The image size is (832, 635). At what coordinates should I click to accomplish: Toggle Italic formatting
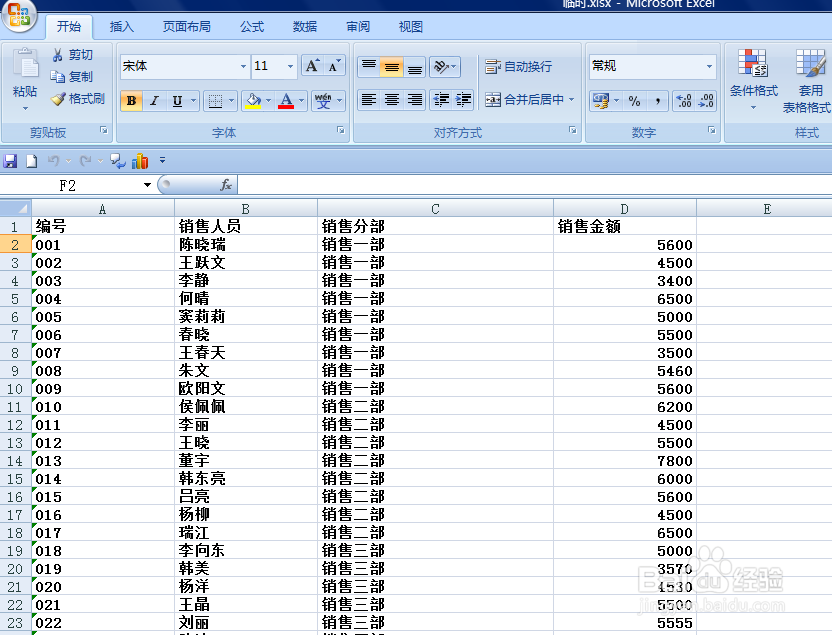[154, 100]
